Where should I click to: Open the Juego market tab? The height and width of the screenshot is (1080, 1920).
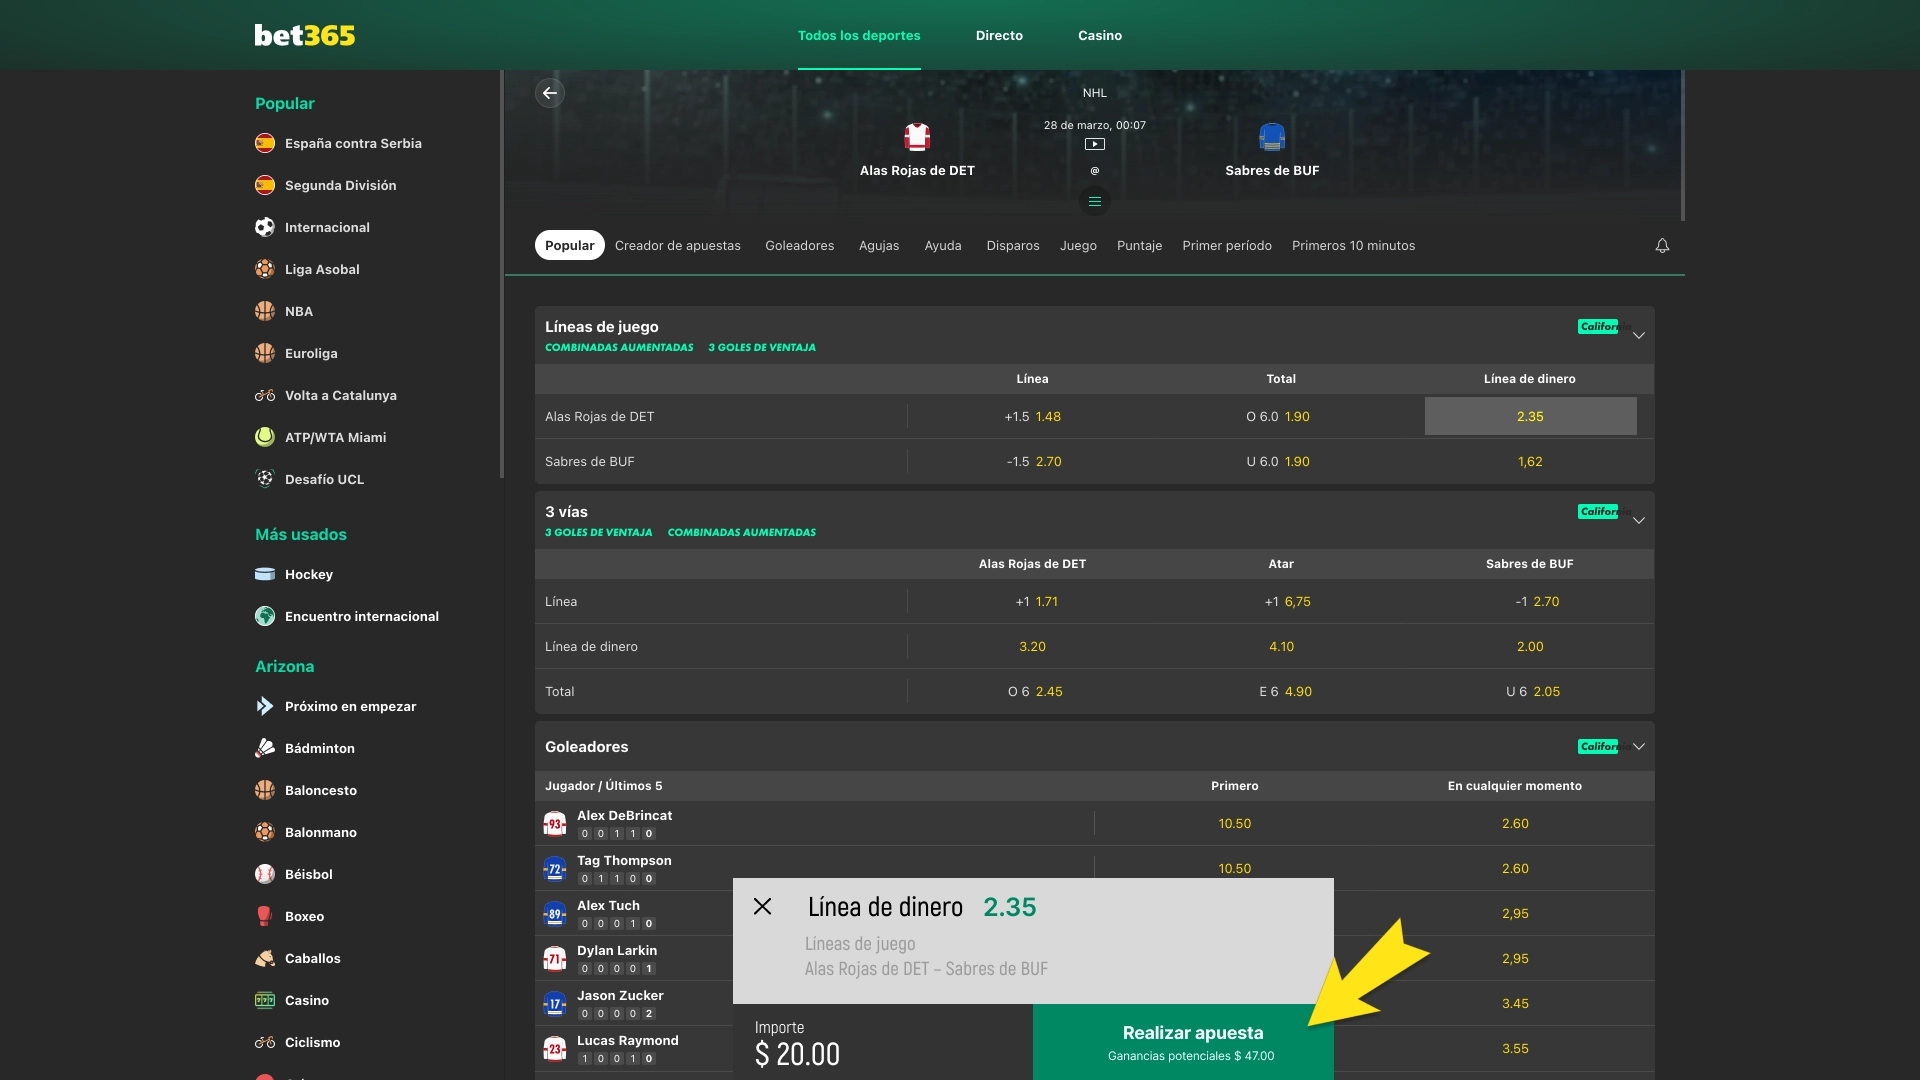pyautogui.click(x=1078, y=245)
